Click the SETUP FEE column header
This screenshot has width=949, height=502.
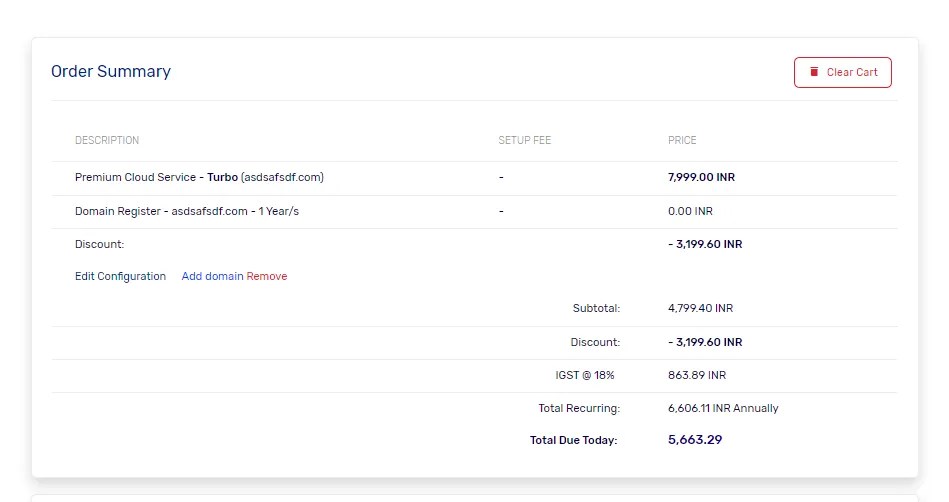pyautogui.click(x=524, y=140)
